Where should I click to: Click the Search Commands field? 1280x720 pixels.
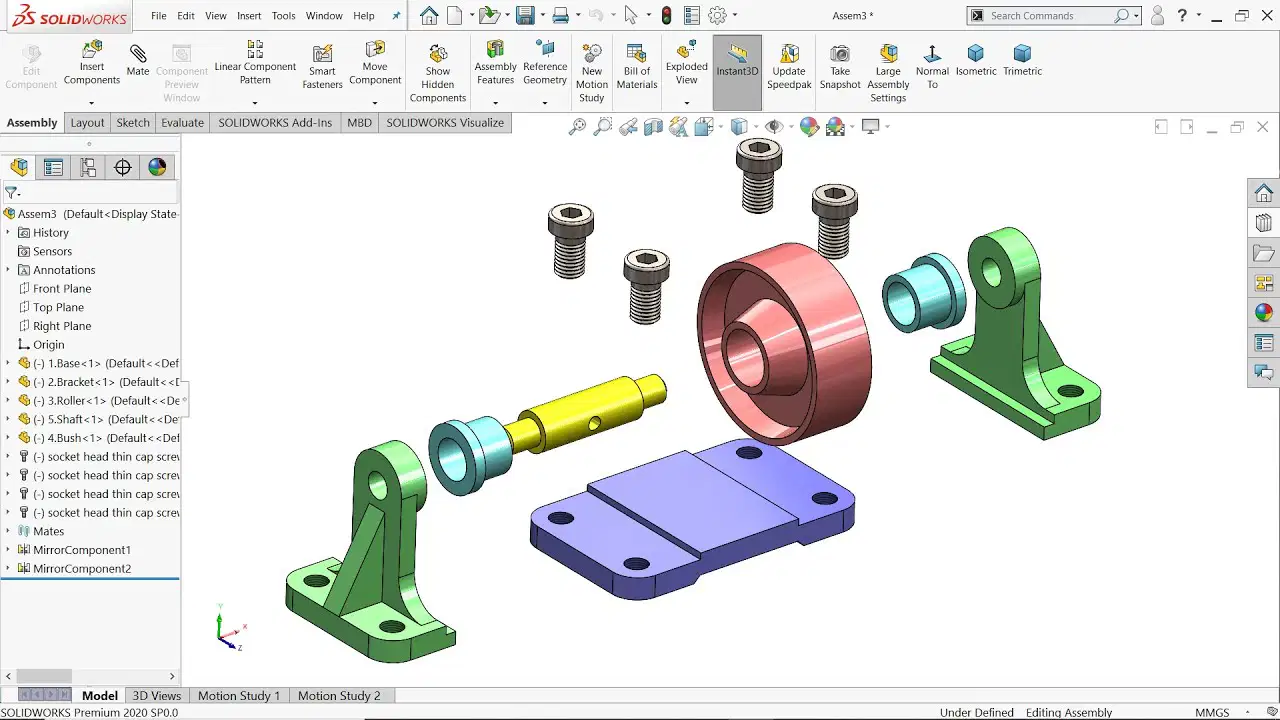1055,16
